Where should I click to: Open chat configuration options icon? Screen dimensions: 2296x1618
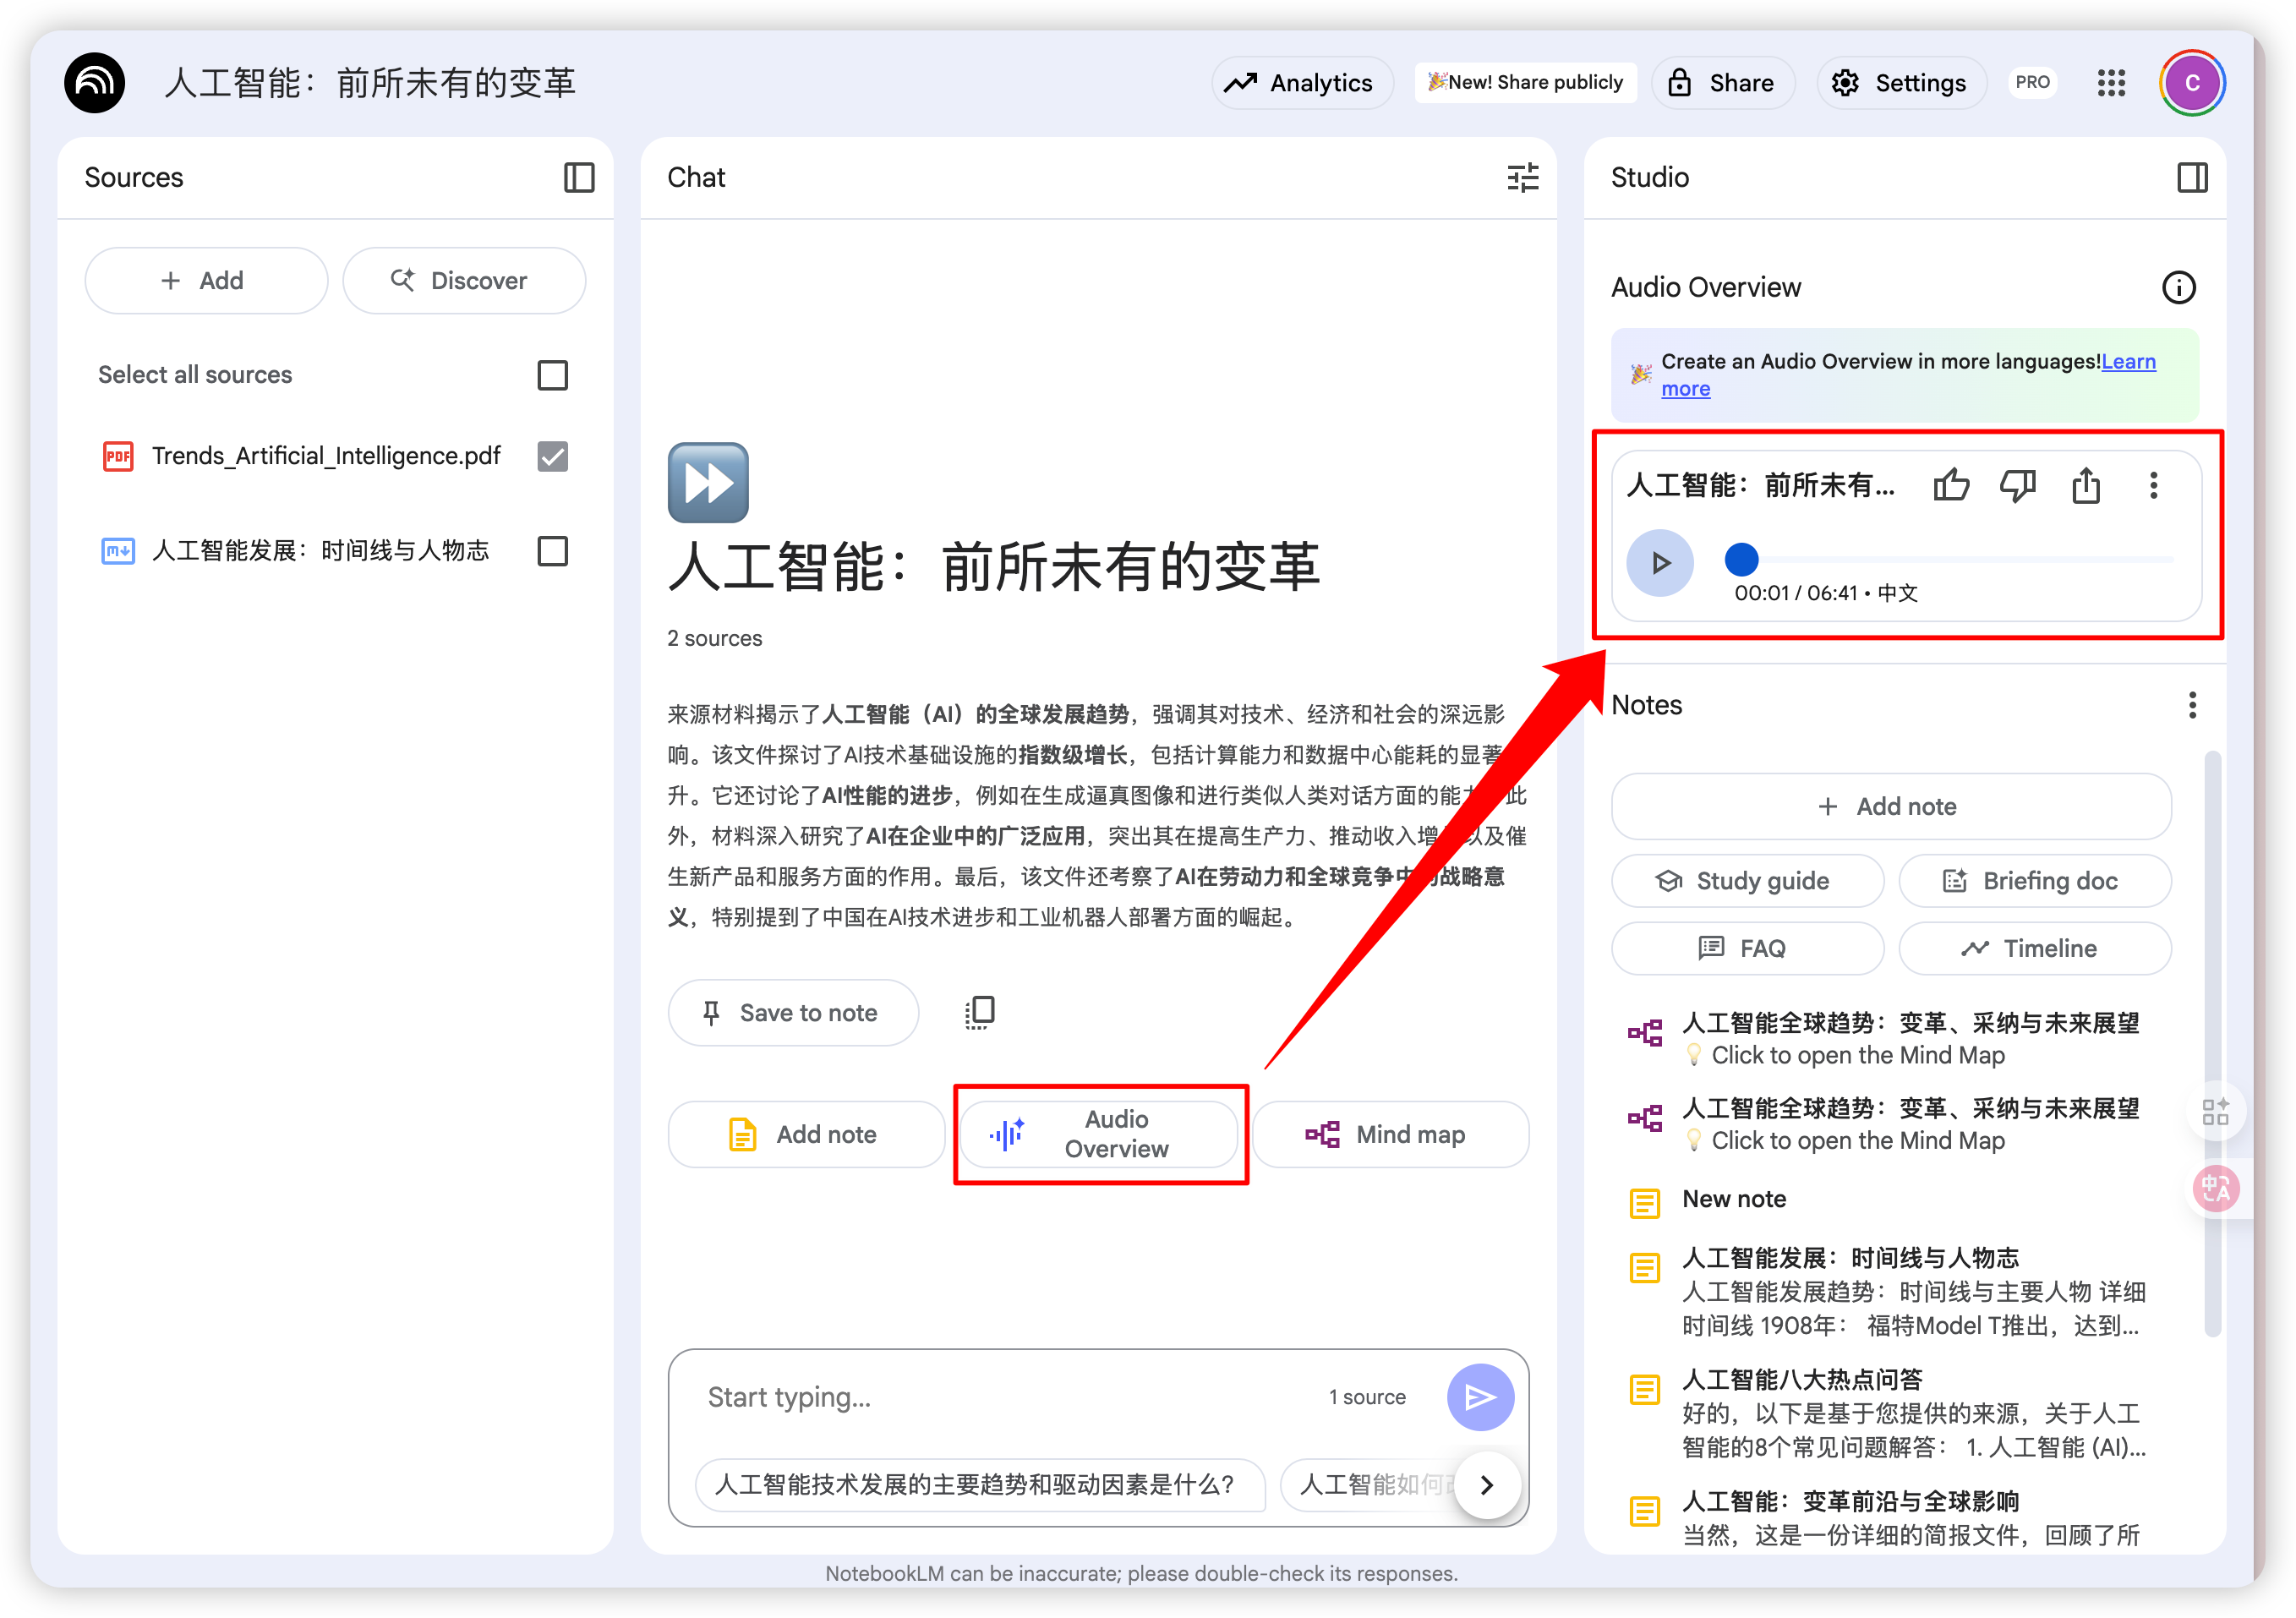point(1522,177)
